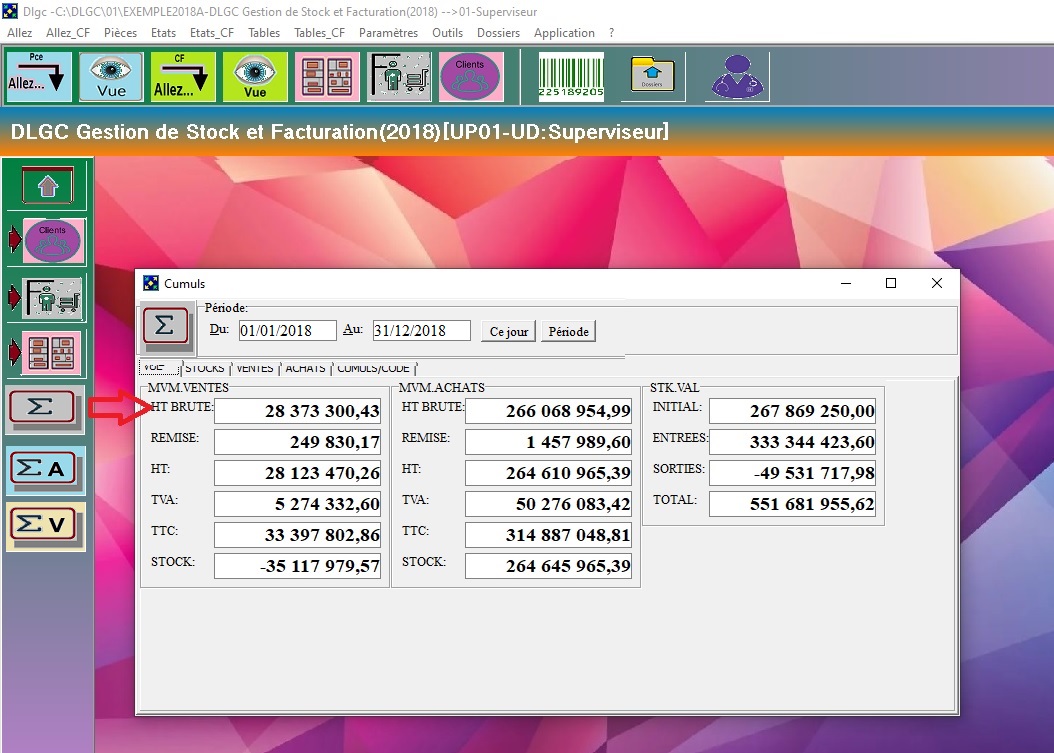Viewport: 1054px width, 753px height.
Task: Click ventes HT value 28 123 470,26
Action: pos(298,473)
